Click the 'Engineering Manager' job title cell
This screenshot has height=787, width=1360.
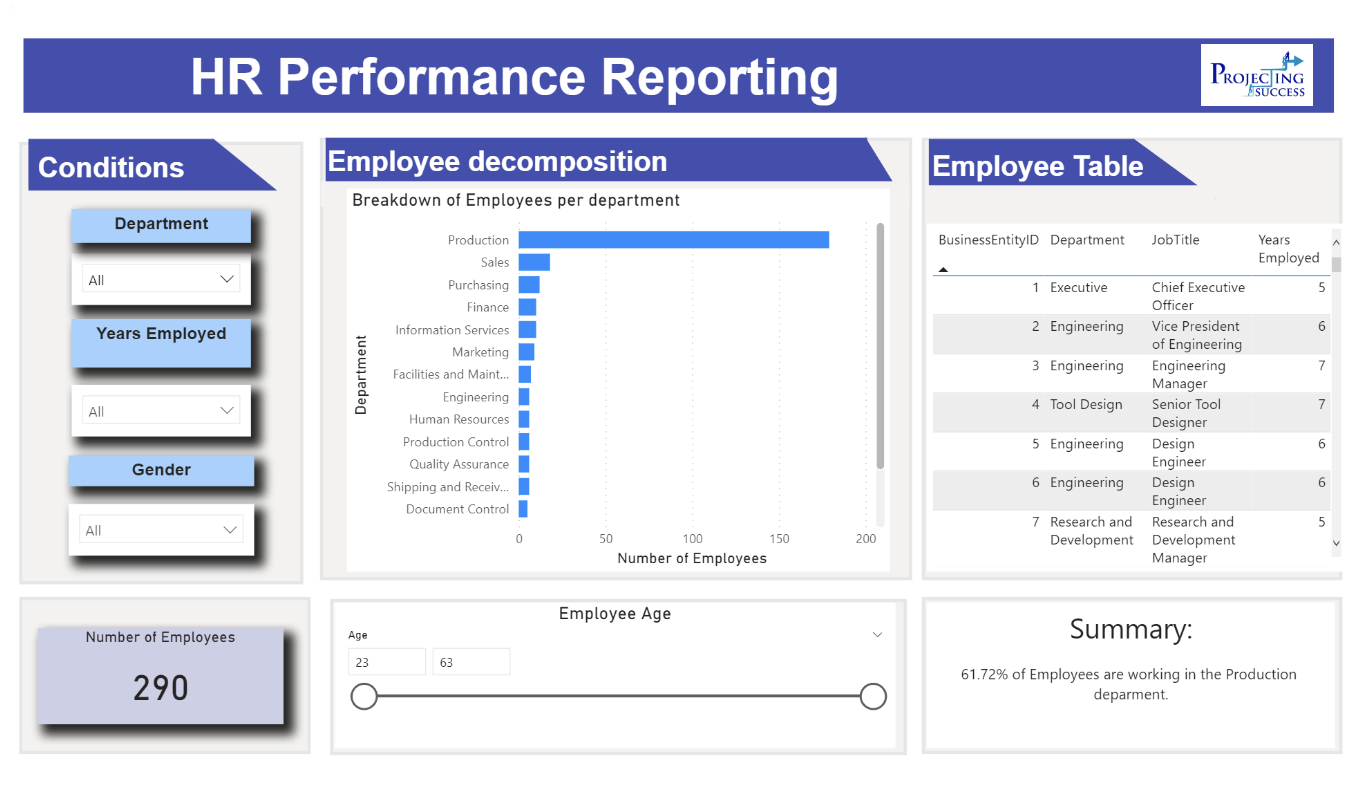[x=1188, y=375]
